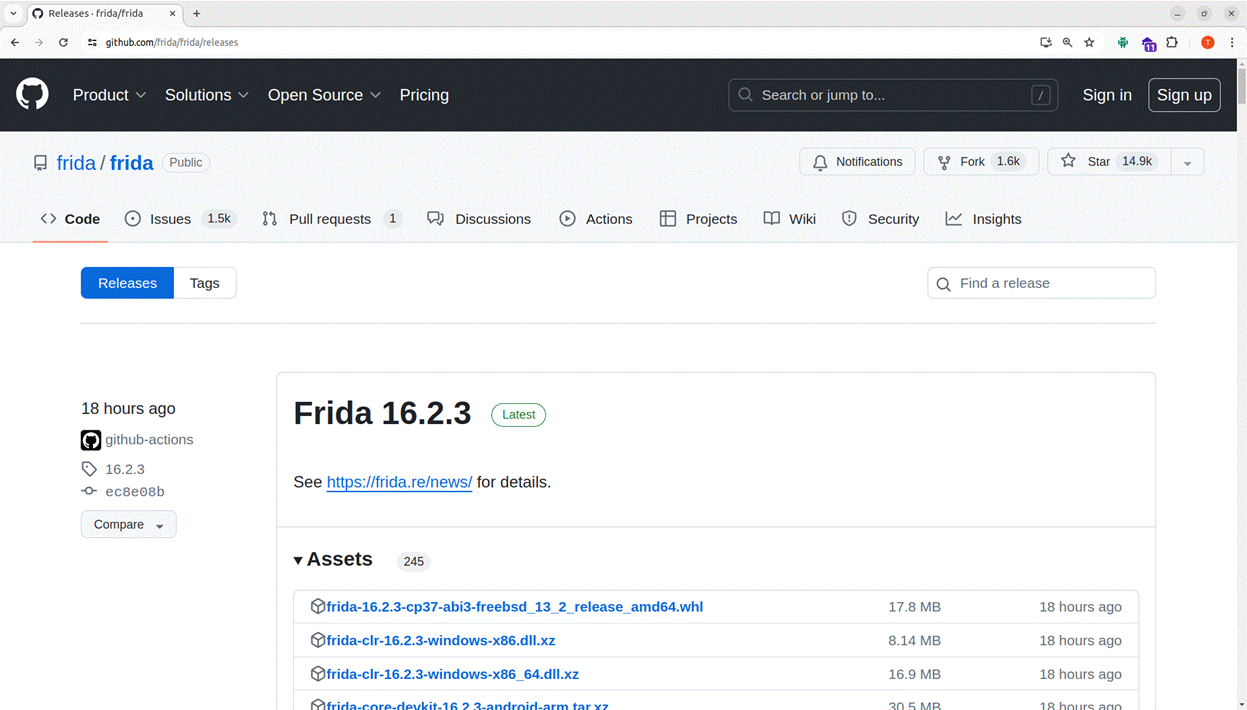The height and width of the screenshot is (710, 1247).
Task: Select the Releases button
Action: click(x=127, y=283)
